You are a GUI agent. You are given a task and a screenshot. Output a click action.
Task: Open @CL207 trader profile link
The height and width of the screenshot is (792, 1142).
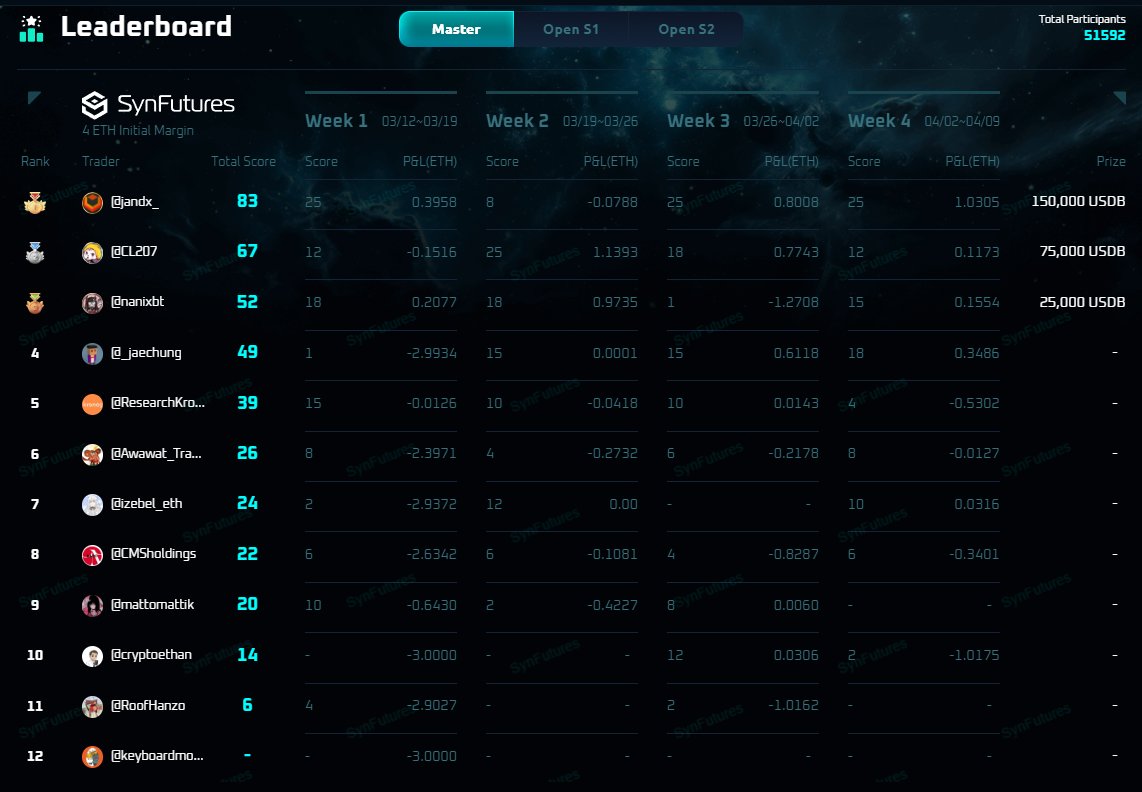tap(134, 251)
